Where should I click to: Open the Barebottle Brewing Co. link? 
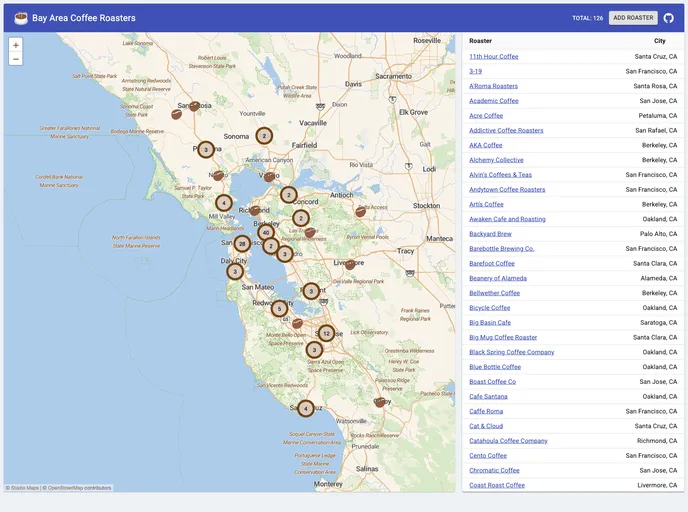pyautogui.click(x=502, y=249)
